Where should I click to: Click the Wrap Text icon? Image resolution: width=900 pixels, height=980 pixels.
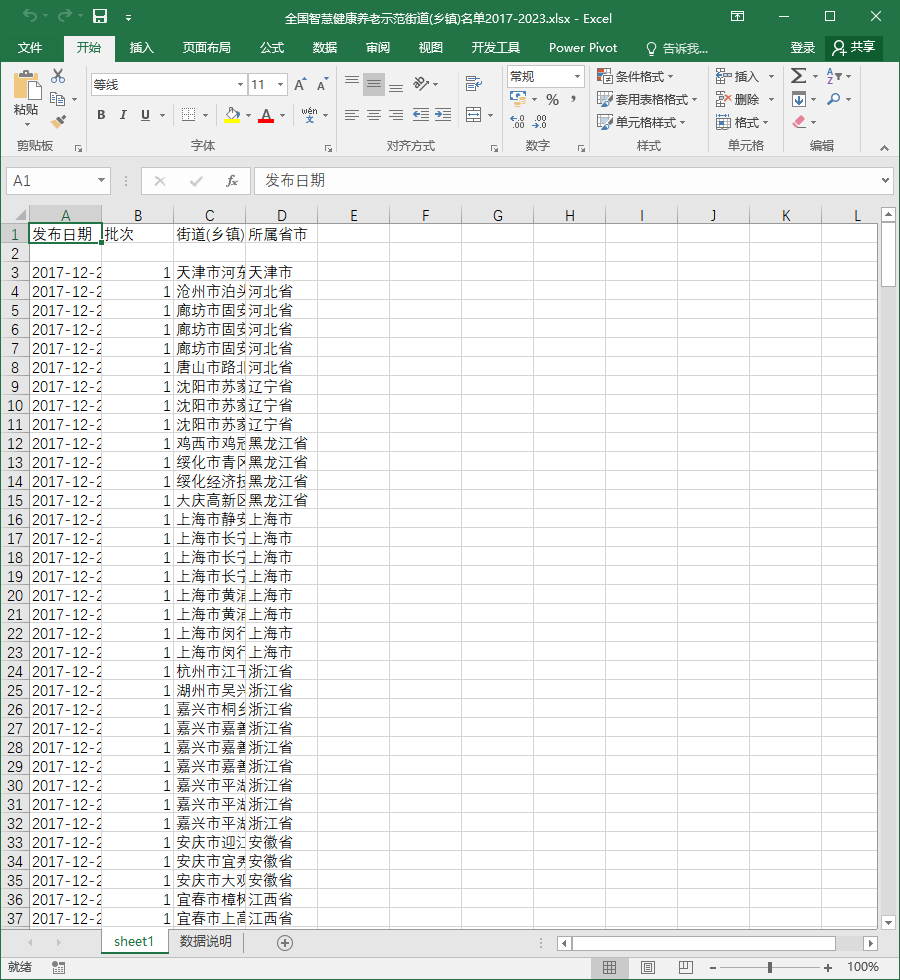[474, 83]
